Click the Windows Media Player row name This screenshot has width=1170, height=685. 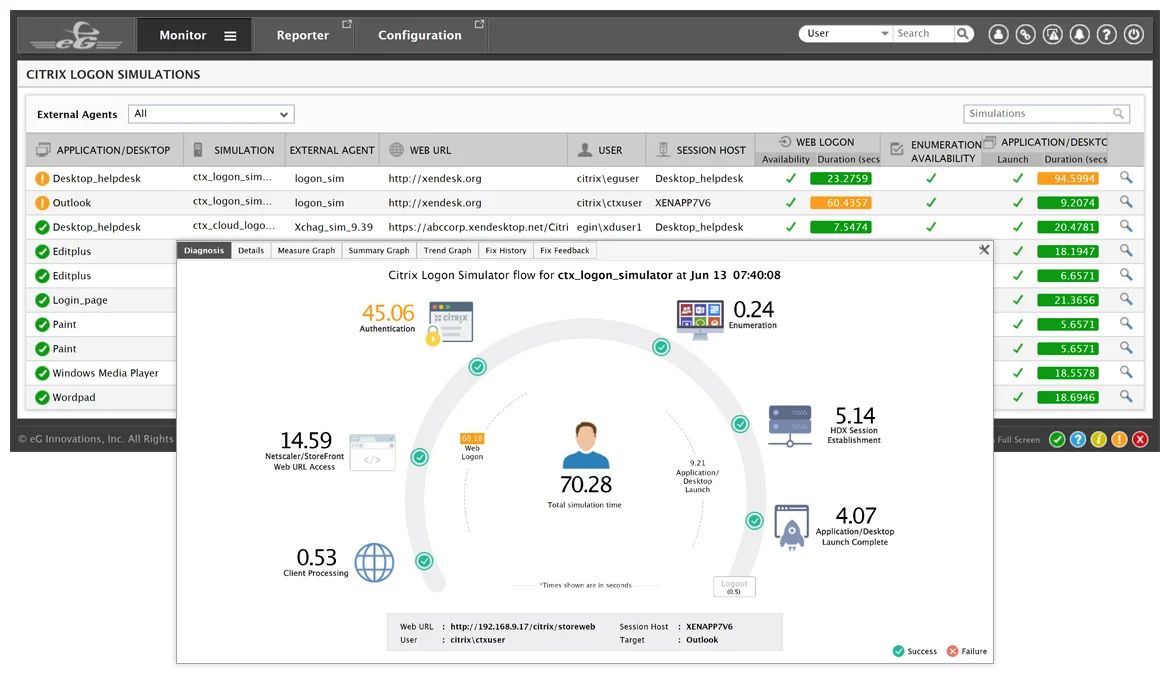point(105,373)
